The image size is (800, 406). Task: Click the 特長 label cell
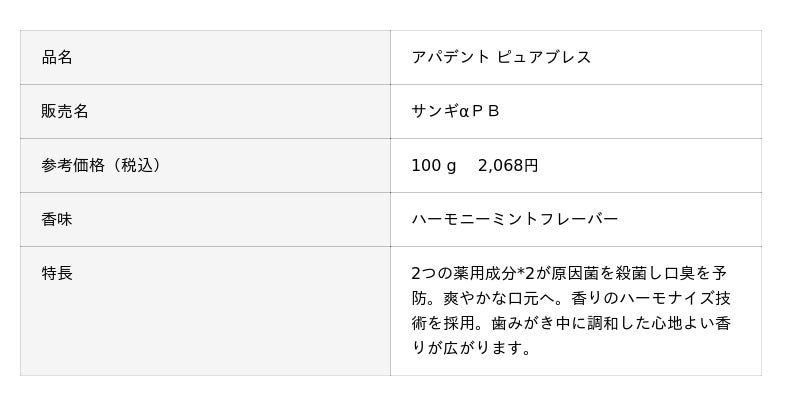pyautogui.click(x=57, y=273)
